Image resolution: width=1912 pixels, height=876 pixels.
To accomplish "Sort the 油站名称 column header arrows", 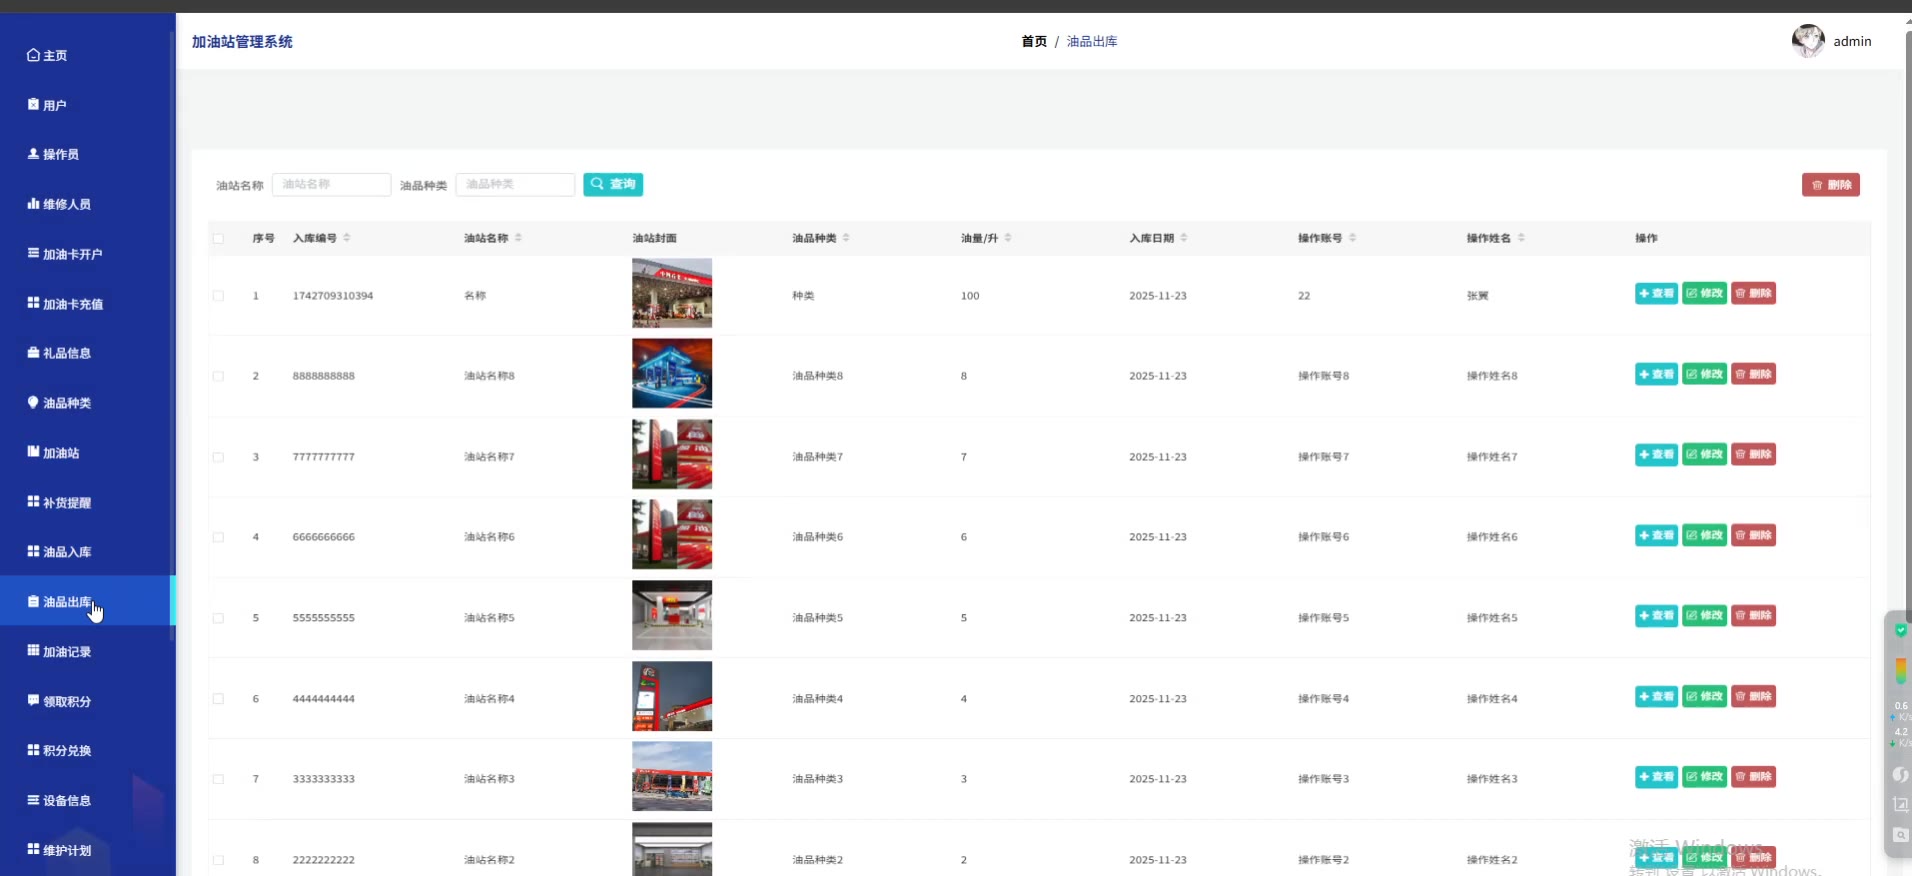I will pyautogui.click(x=518, y=238).
